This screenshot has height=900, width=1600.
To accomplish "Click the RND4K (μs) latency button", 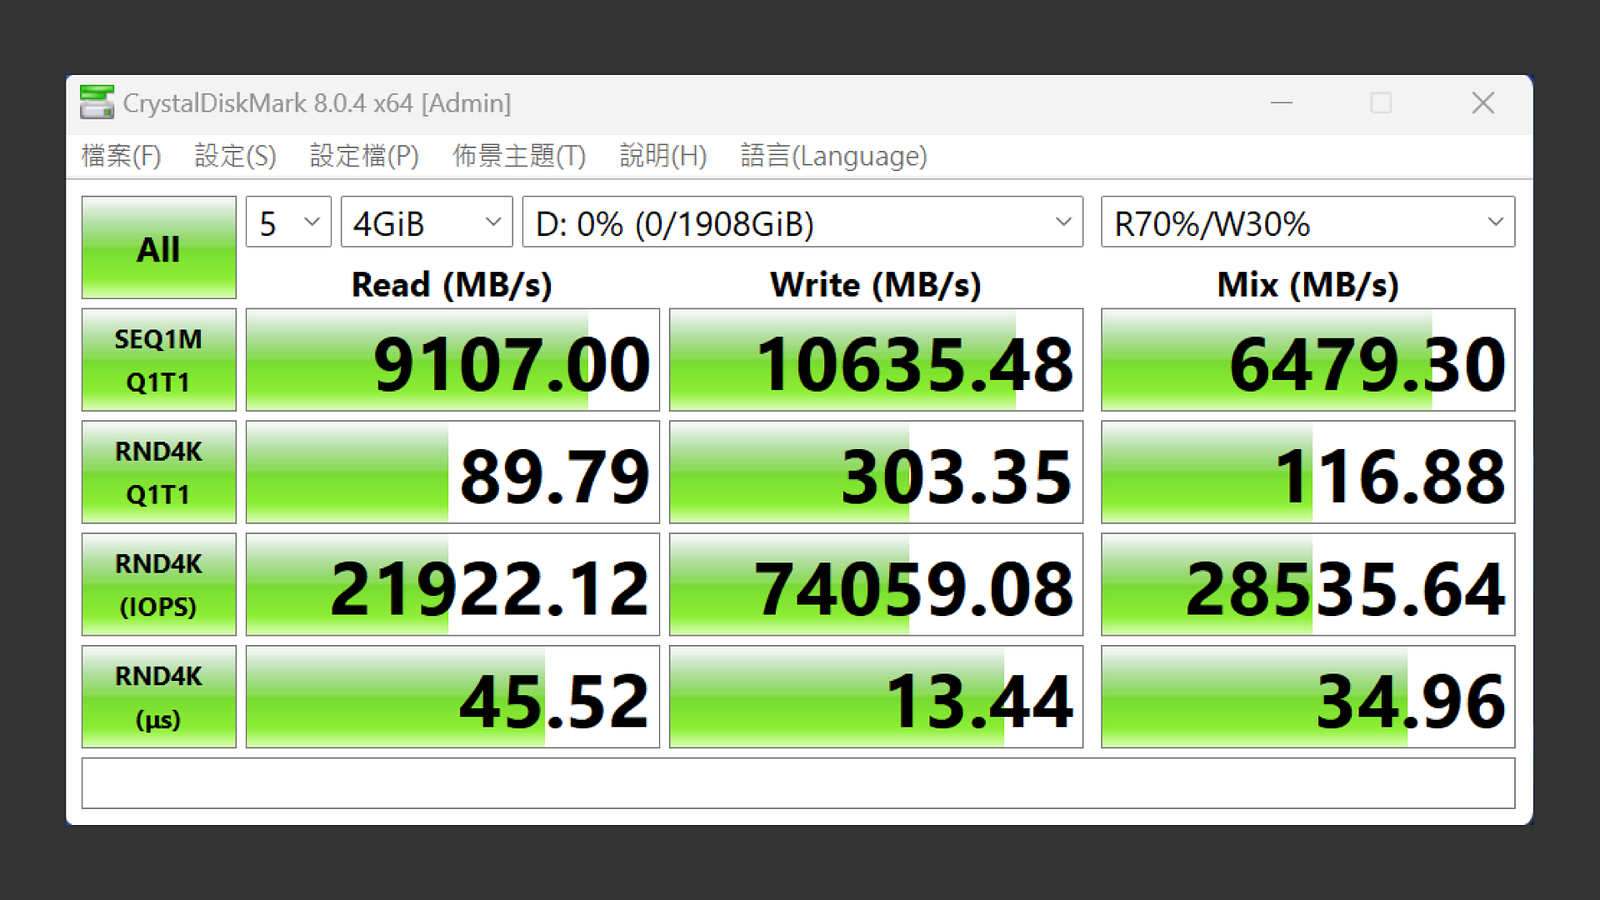I will pos(159,697).
